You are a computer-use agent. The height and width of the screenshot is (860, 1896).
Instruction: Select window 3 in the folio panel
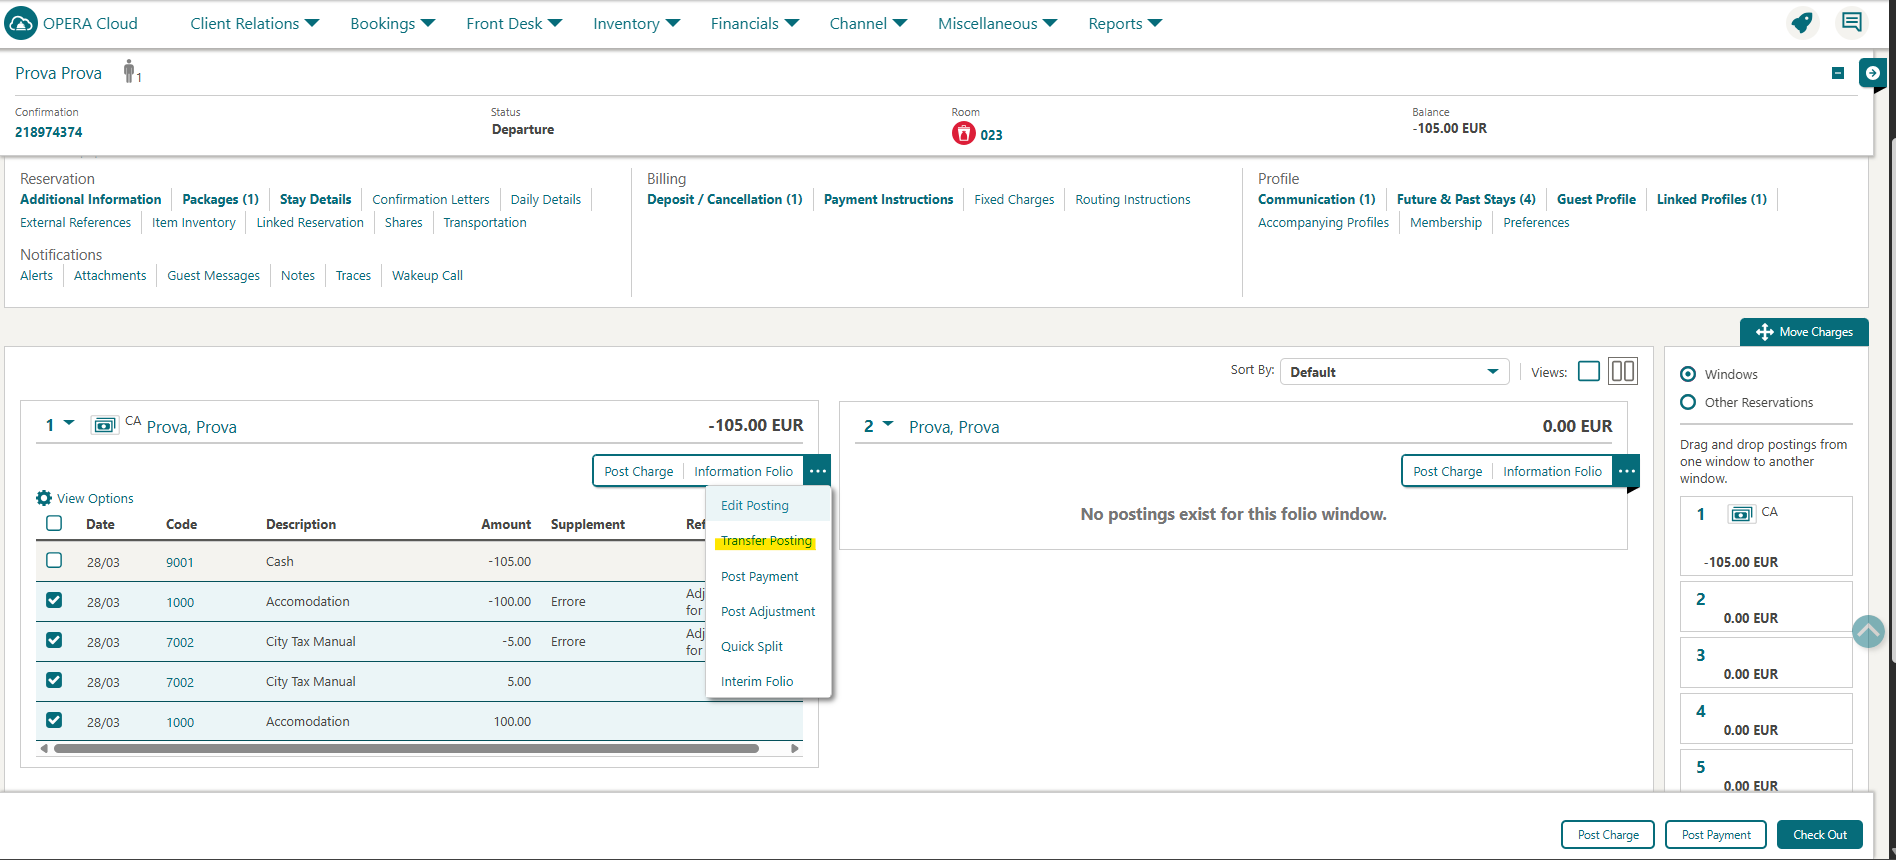pos(1765,663)
